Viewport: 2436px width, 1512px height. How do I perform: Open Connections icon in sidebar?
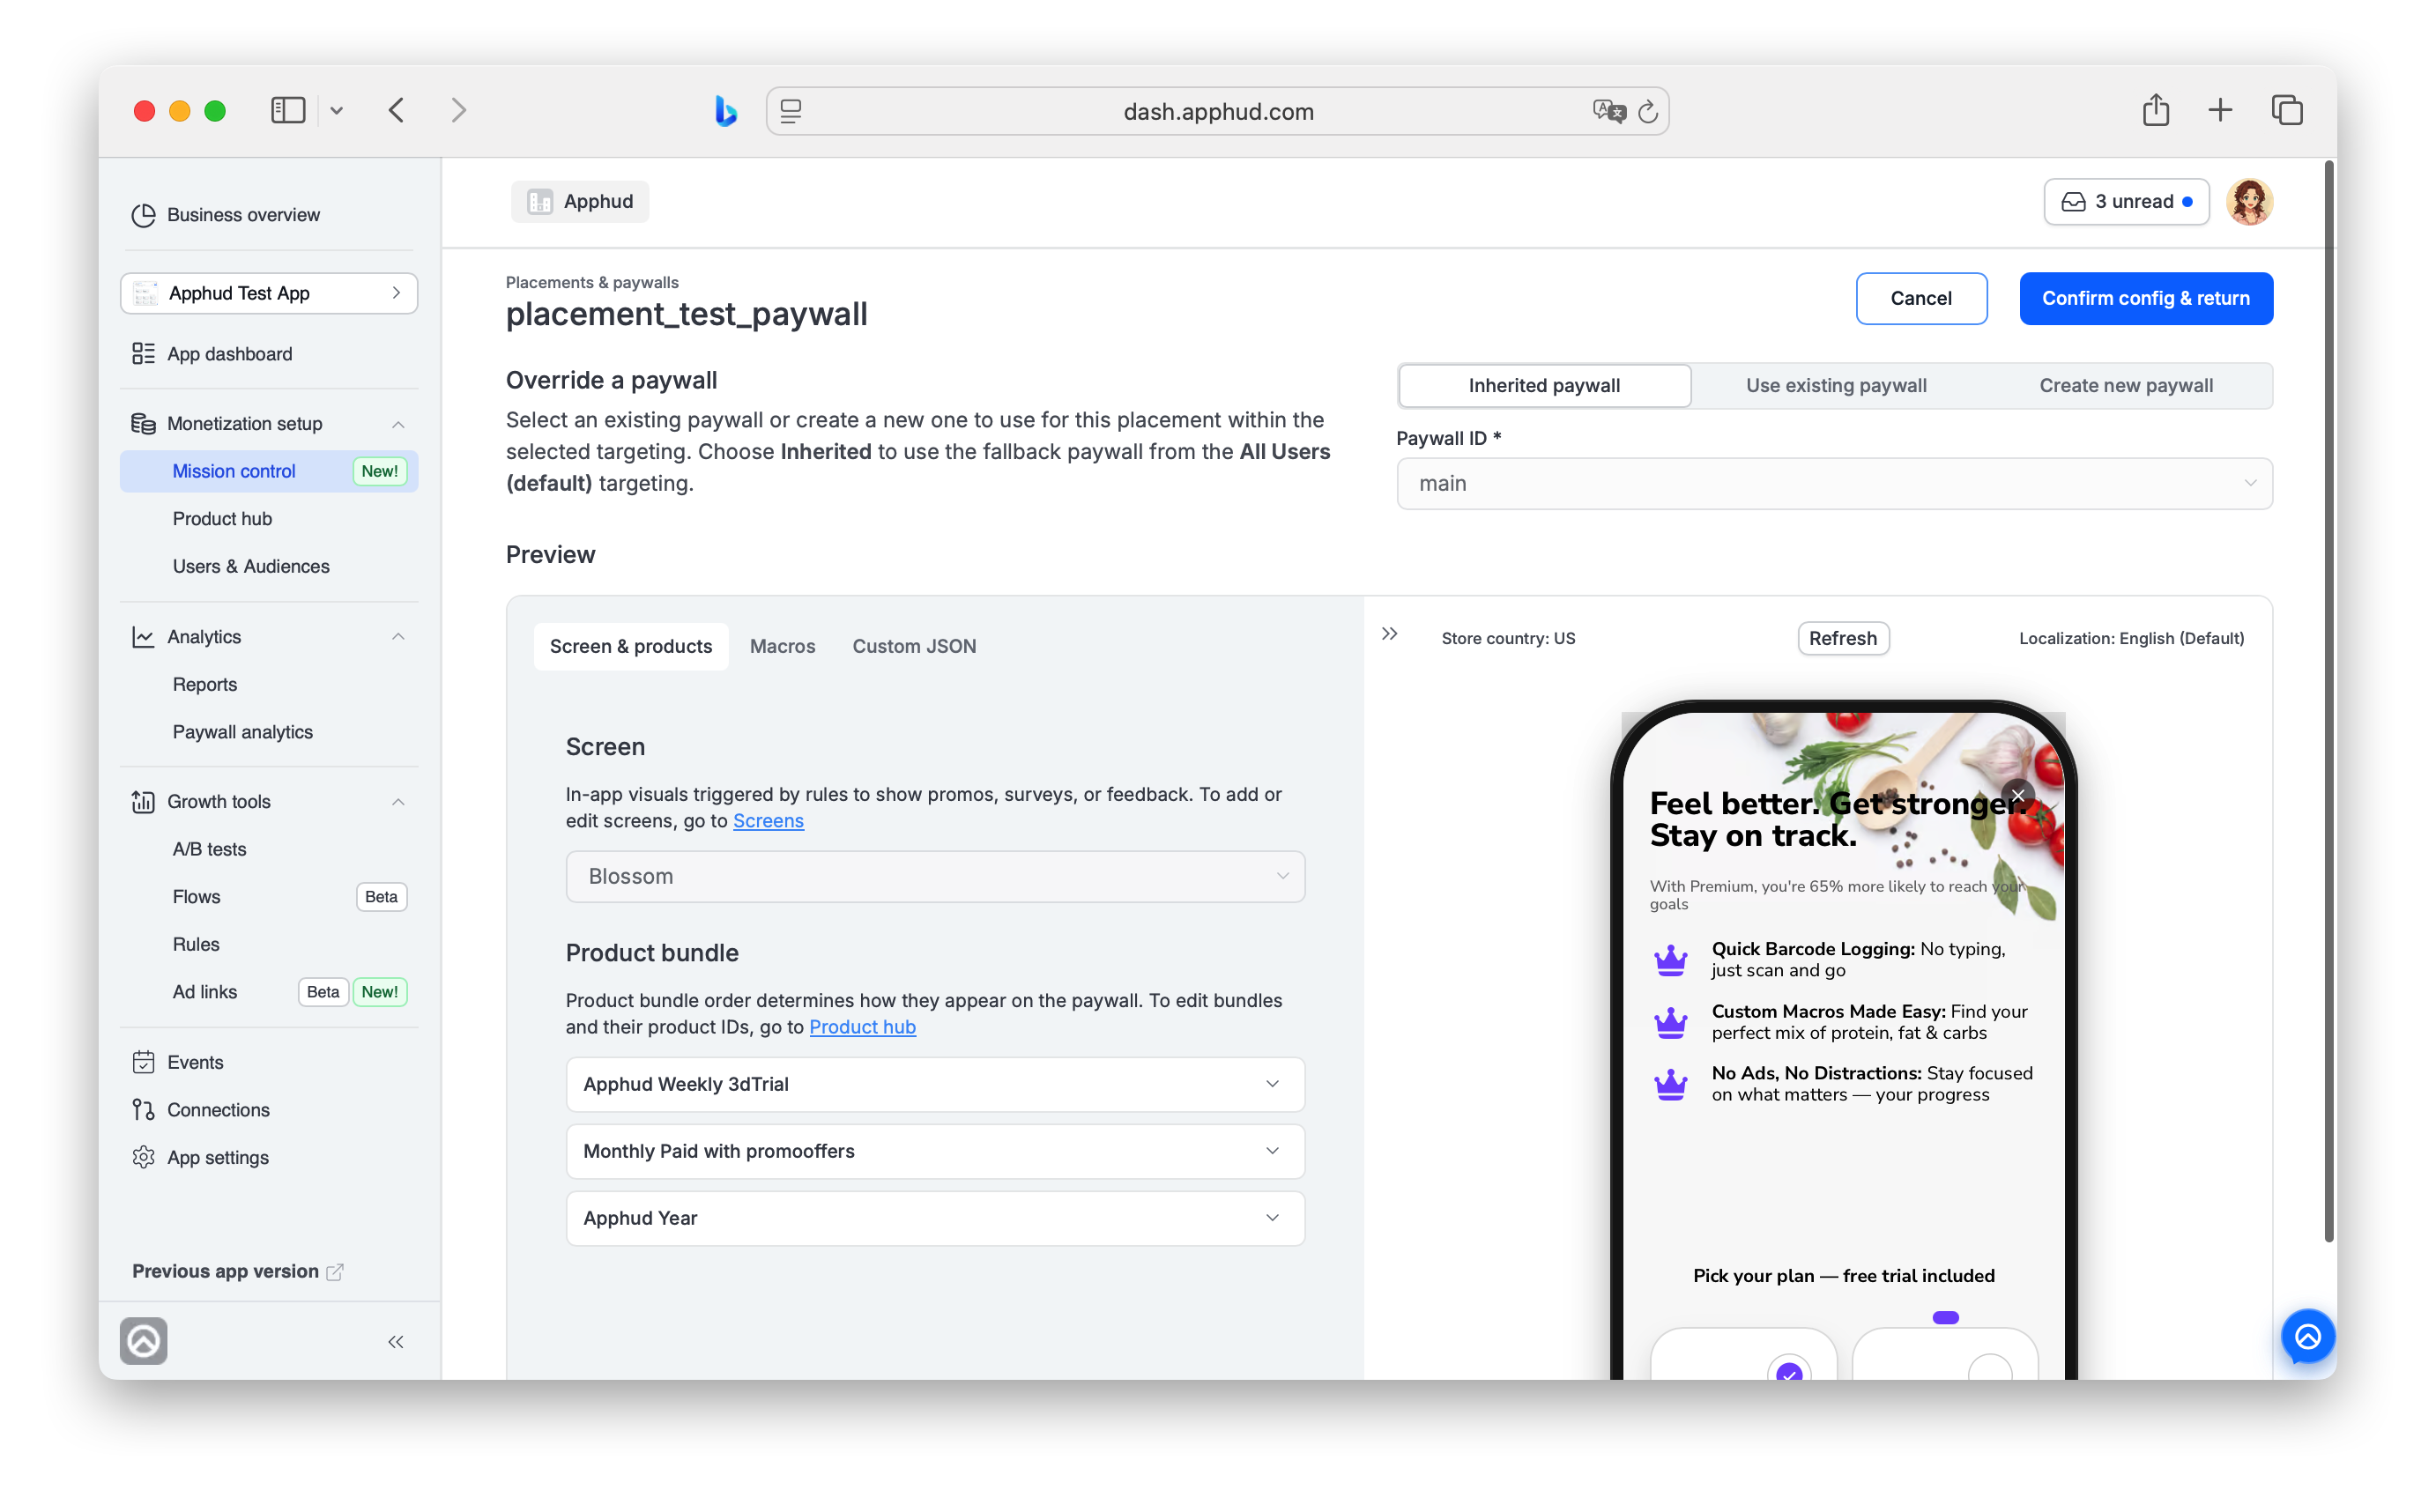(143, 1110)
